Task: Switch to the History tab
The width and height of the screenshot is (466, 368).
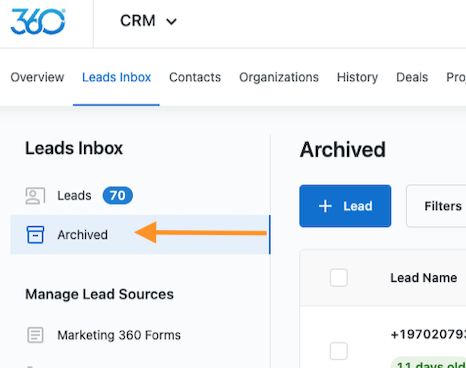Action: click(357, 77)
